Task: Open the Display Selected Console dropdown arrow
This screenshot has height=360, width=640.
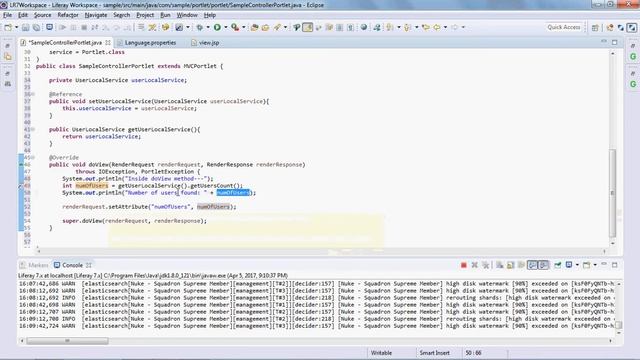Action: point(577,265)
